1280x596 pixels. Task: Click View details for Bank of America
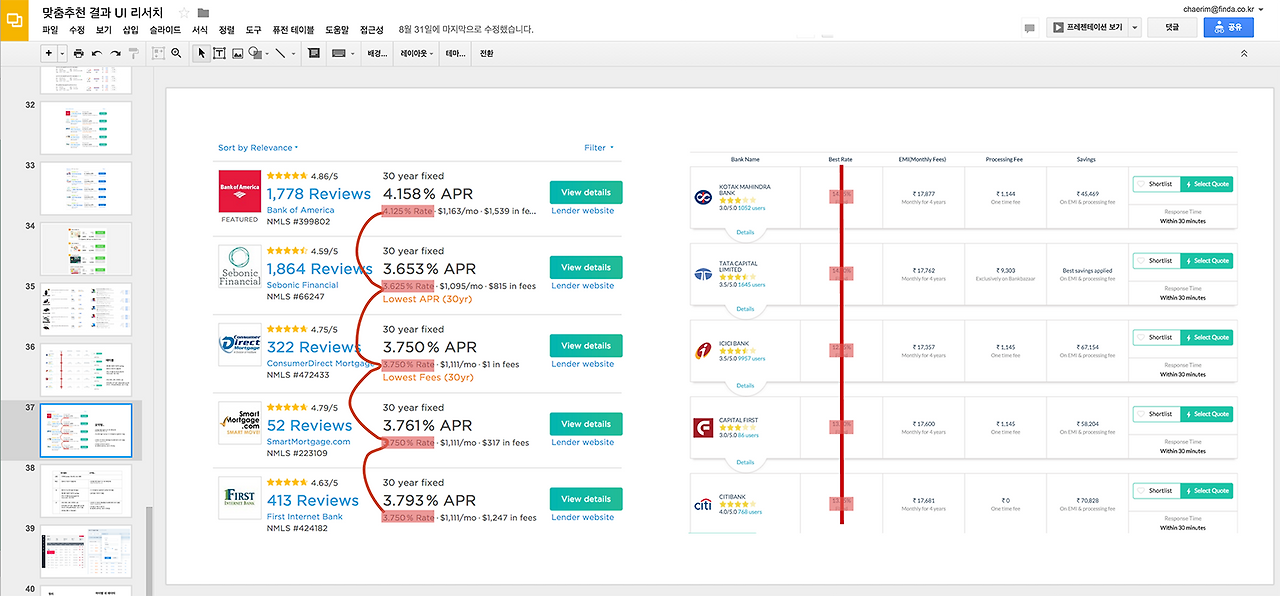click(586, 192)
